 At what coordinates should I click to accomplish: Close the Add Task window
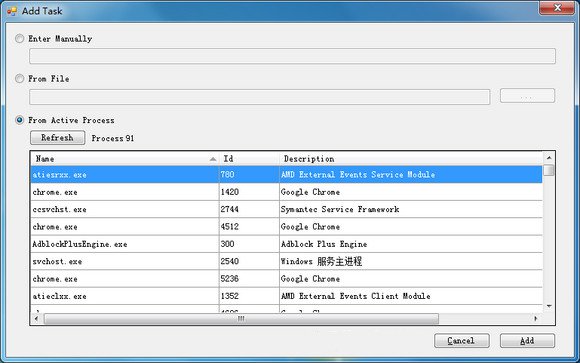(557, 7)
